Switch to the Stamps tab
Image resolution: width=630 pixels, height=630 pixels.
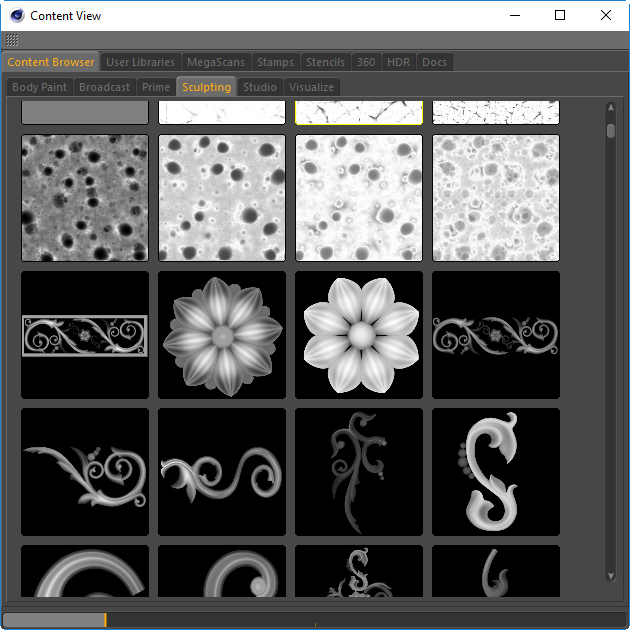pos(275,62)
